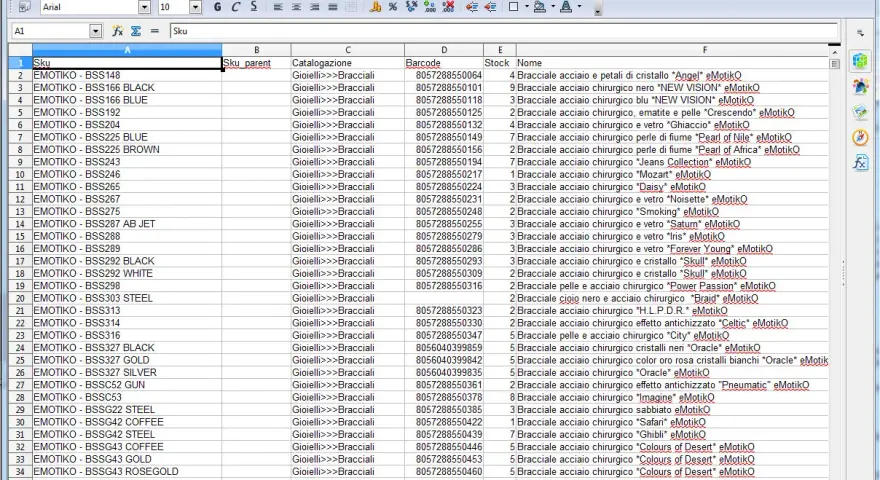
Task: Select the Ghibli bracelet name cell
Action: (x=672, y=435)
